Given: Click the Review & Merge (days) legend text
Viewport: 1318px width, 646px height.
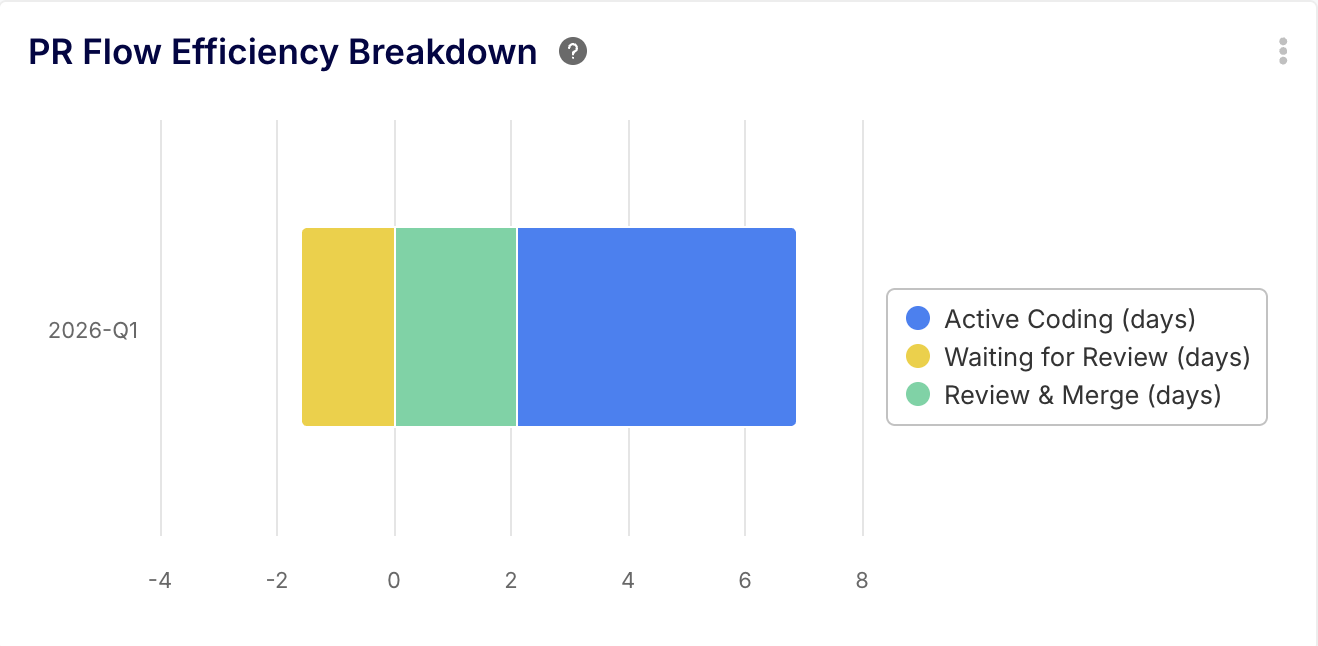Looking at the screenshot, I should 1082,395.
